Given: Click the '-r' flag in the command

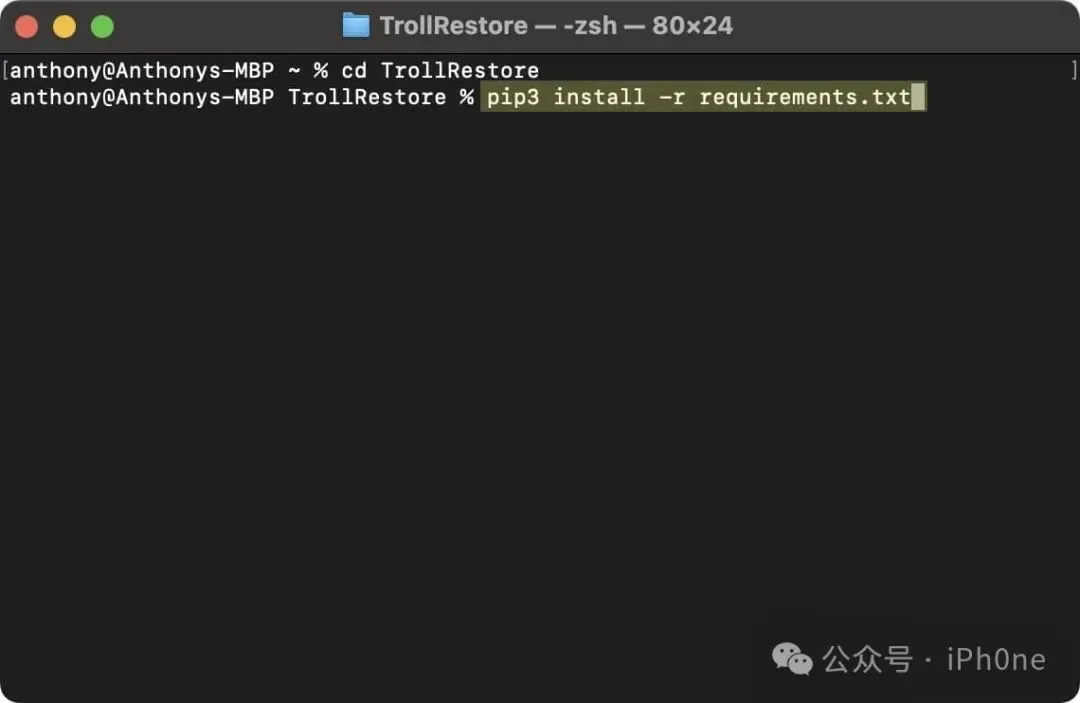Looking at the screenshot, I should pos(672,97).
